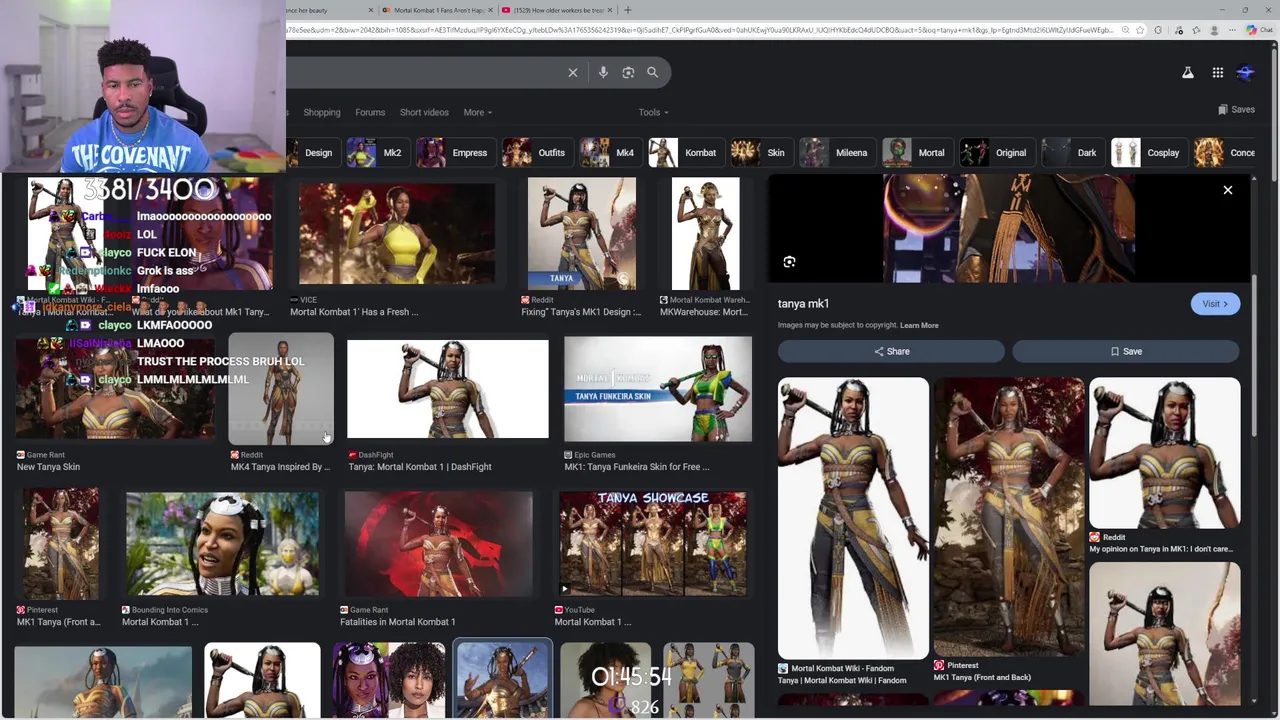Image resolution: width=1280 pixels, height=720 pixels.
Task: Expand the More search categories dropdown
Action: (477, 112)
